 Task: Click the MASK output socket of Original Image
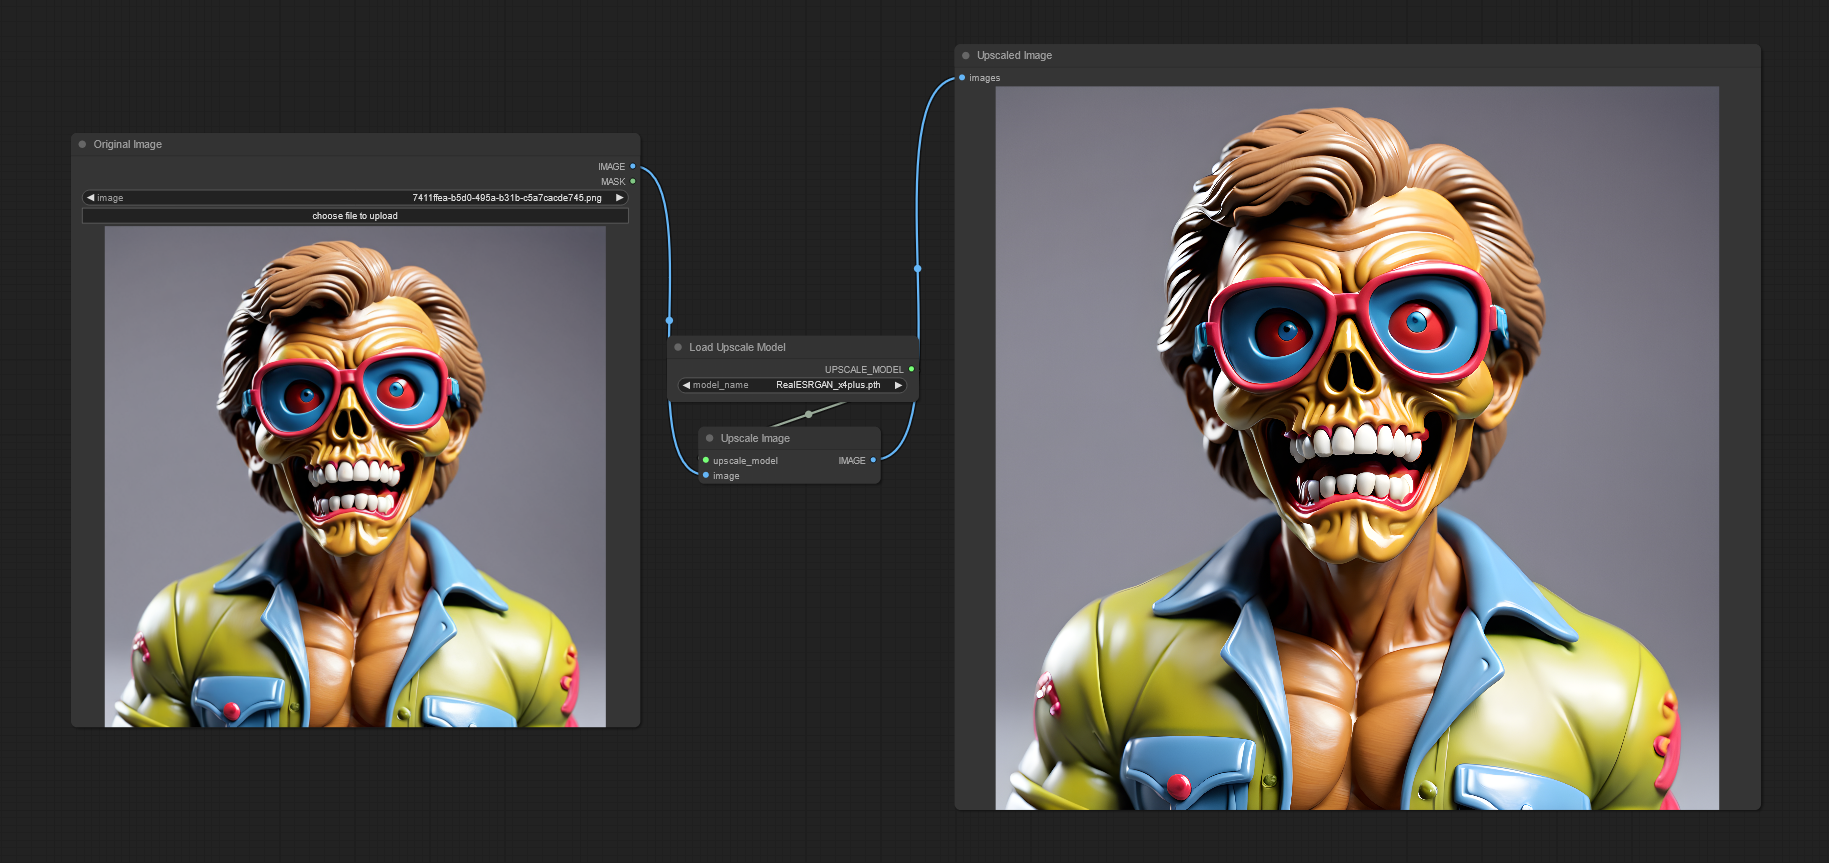pyautogui.click(x=633, y=181)
